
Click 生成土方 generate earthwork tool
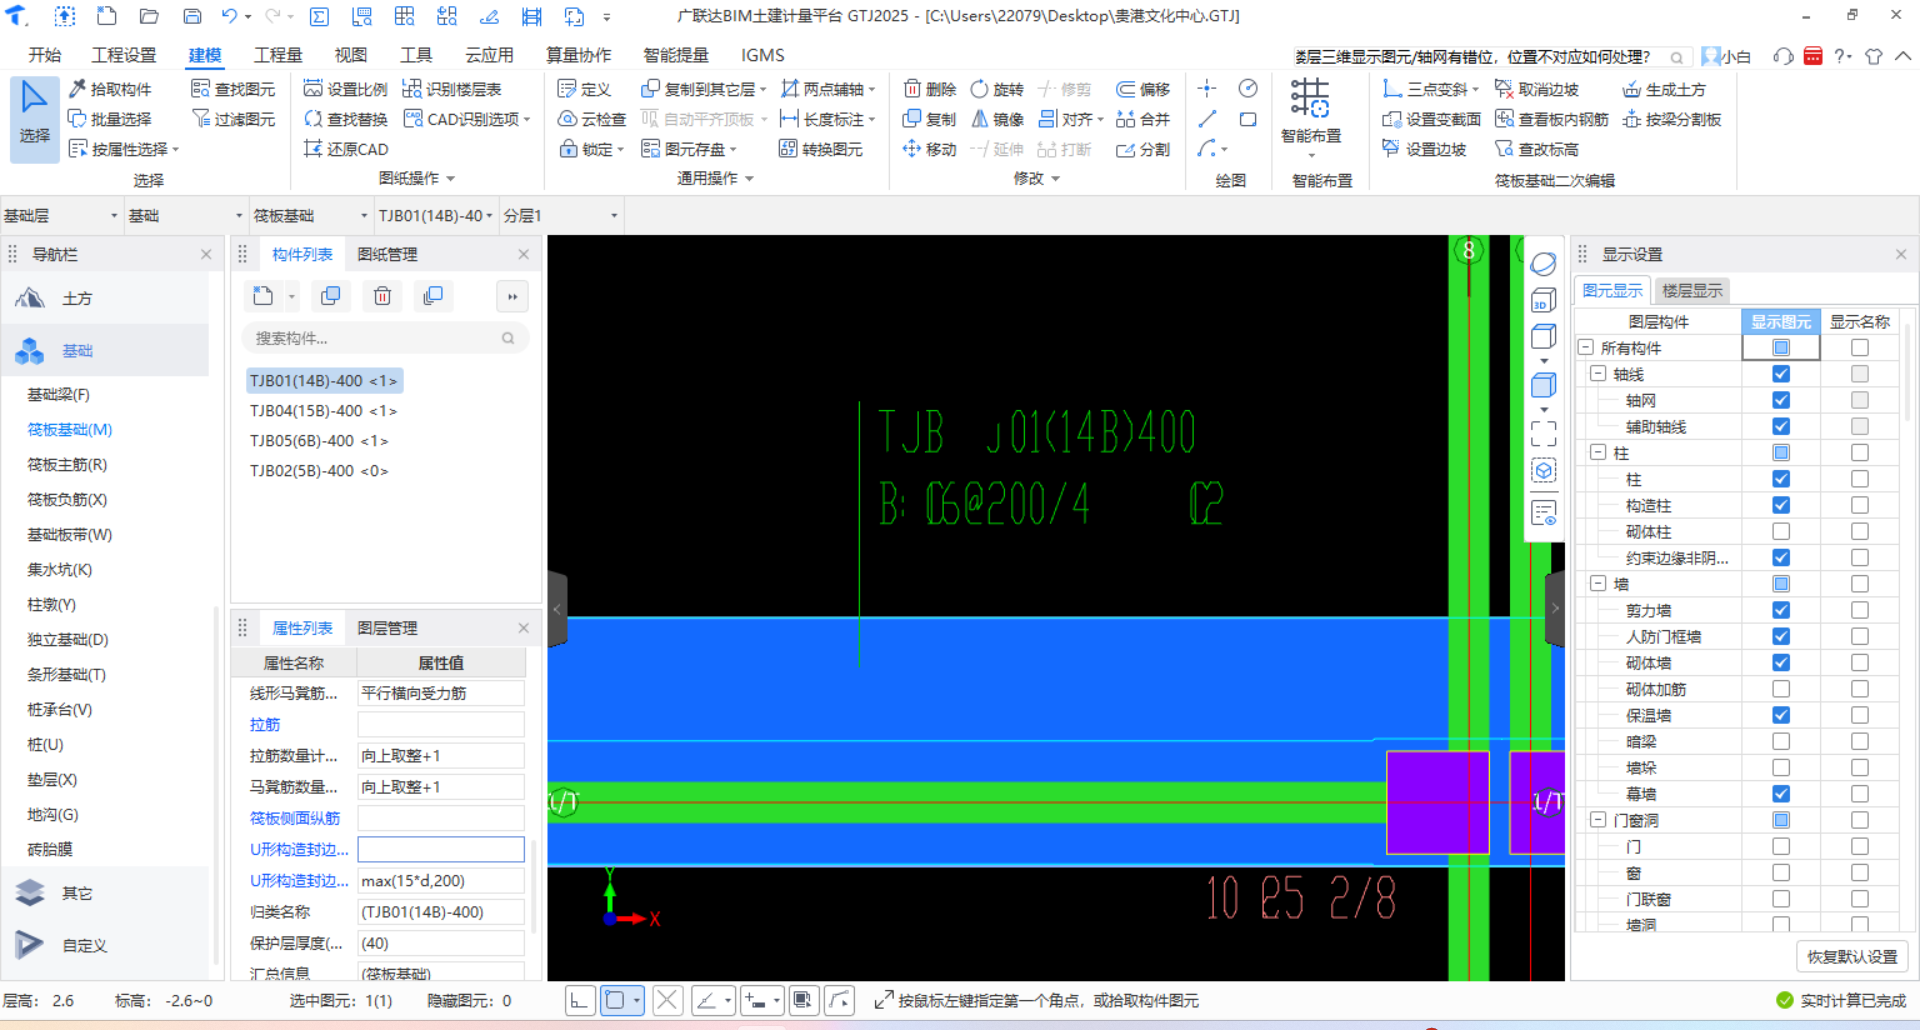point(1664,89)
